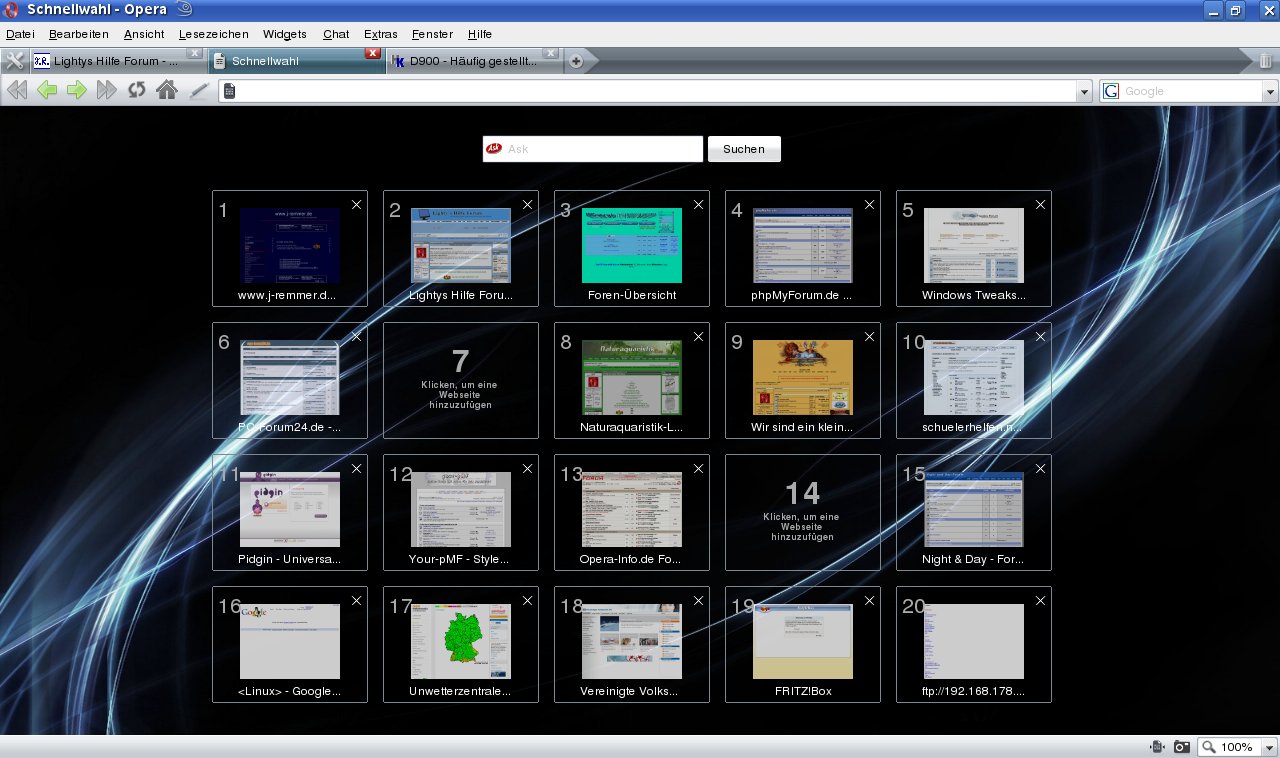The image size is (1280, 758).
Task: Remove the Unwetterzentrale speed dial
Action: tap(527, 600)
